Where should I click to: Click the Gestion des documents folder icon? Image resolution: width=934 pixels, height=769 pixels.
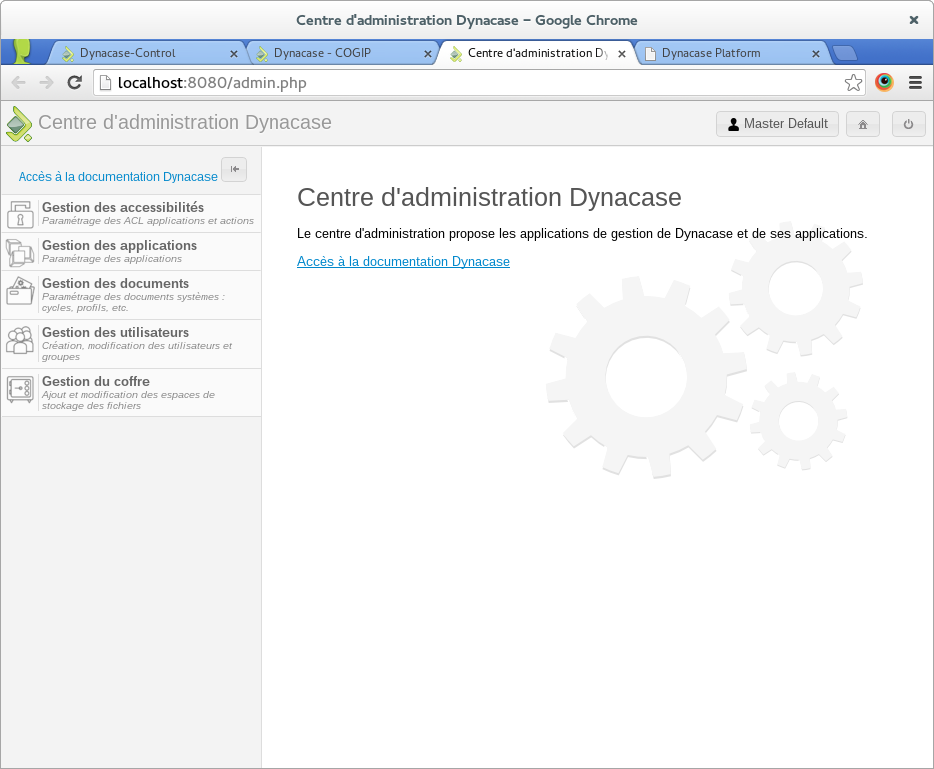point(20,291)
